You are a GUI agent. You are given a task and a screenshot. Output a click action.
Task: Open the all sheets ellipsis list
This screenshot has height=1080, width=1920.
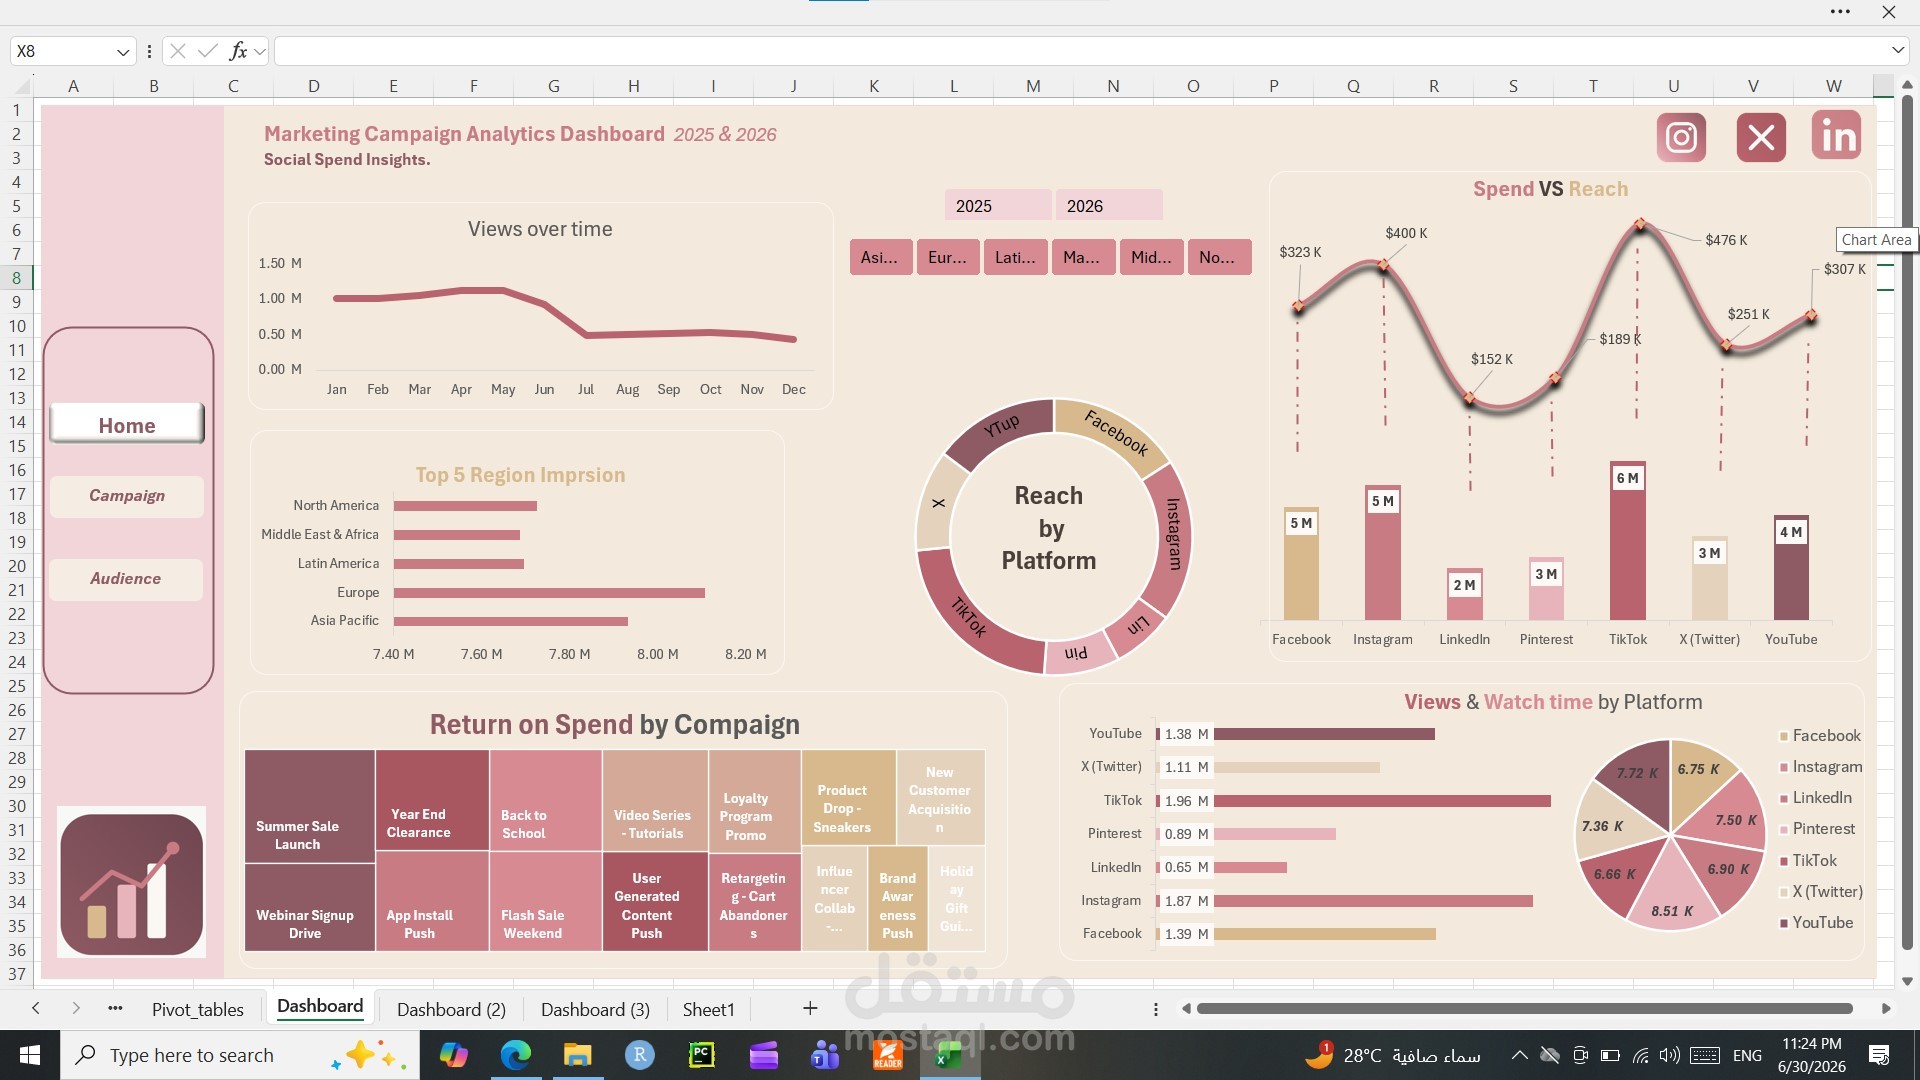(x=115, y=1009)
